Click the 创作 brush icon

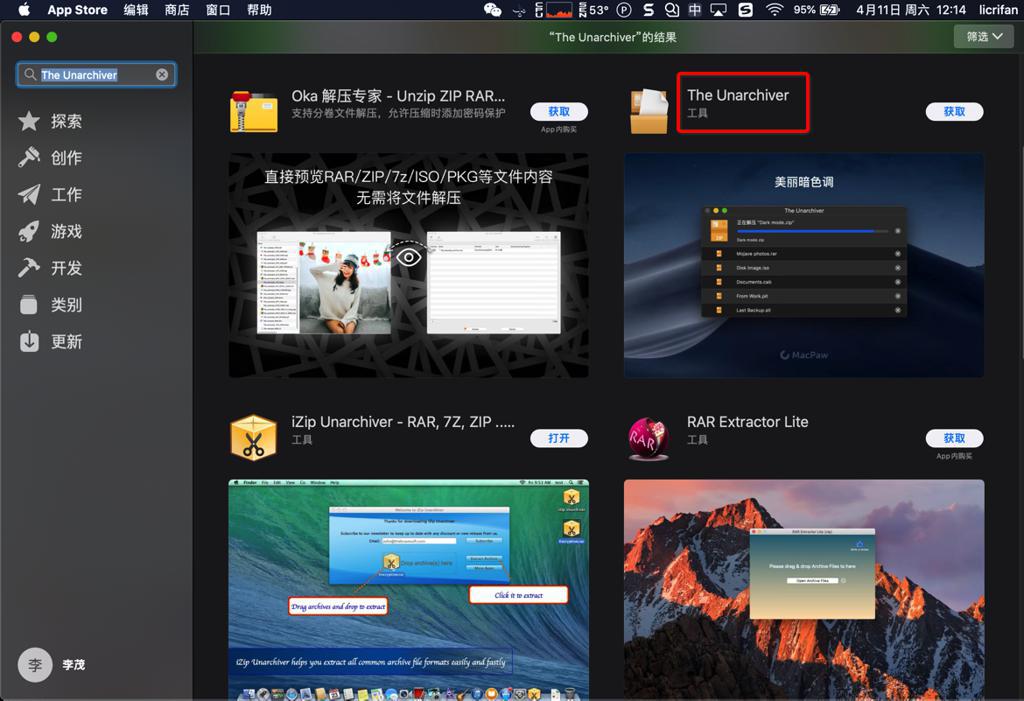point(29,157)
